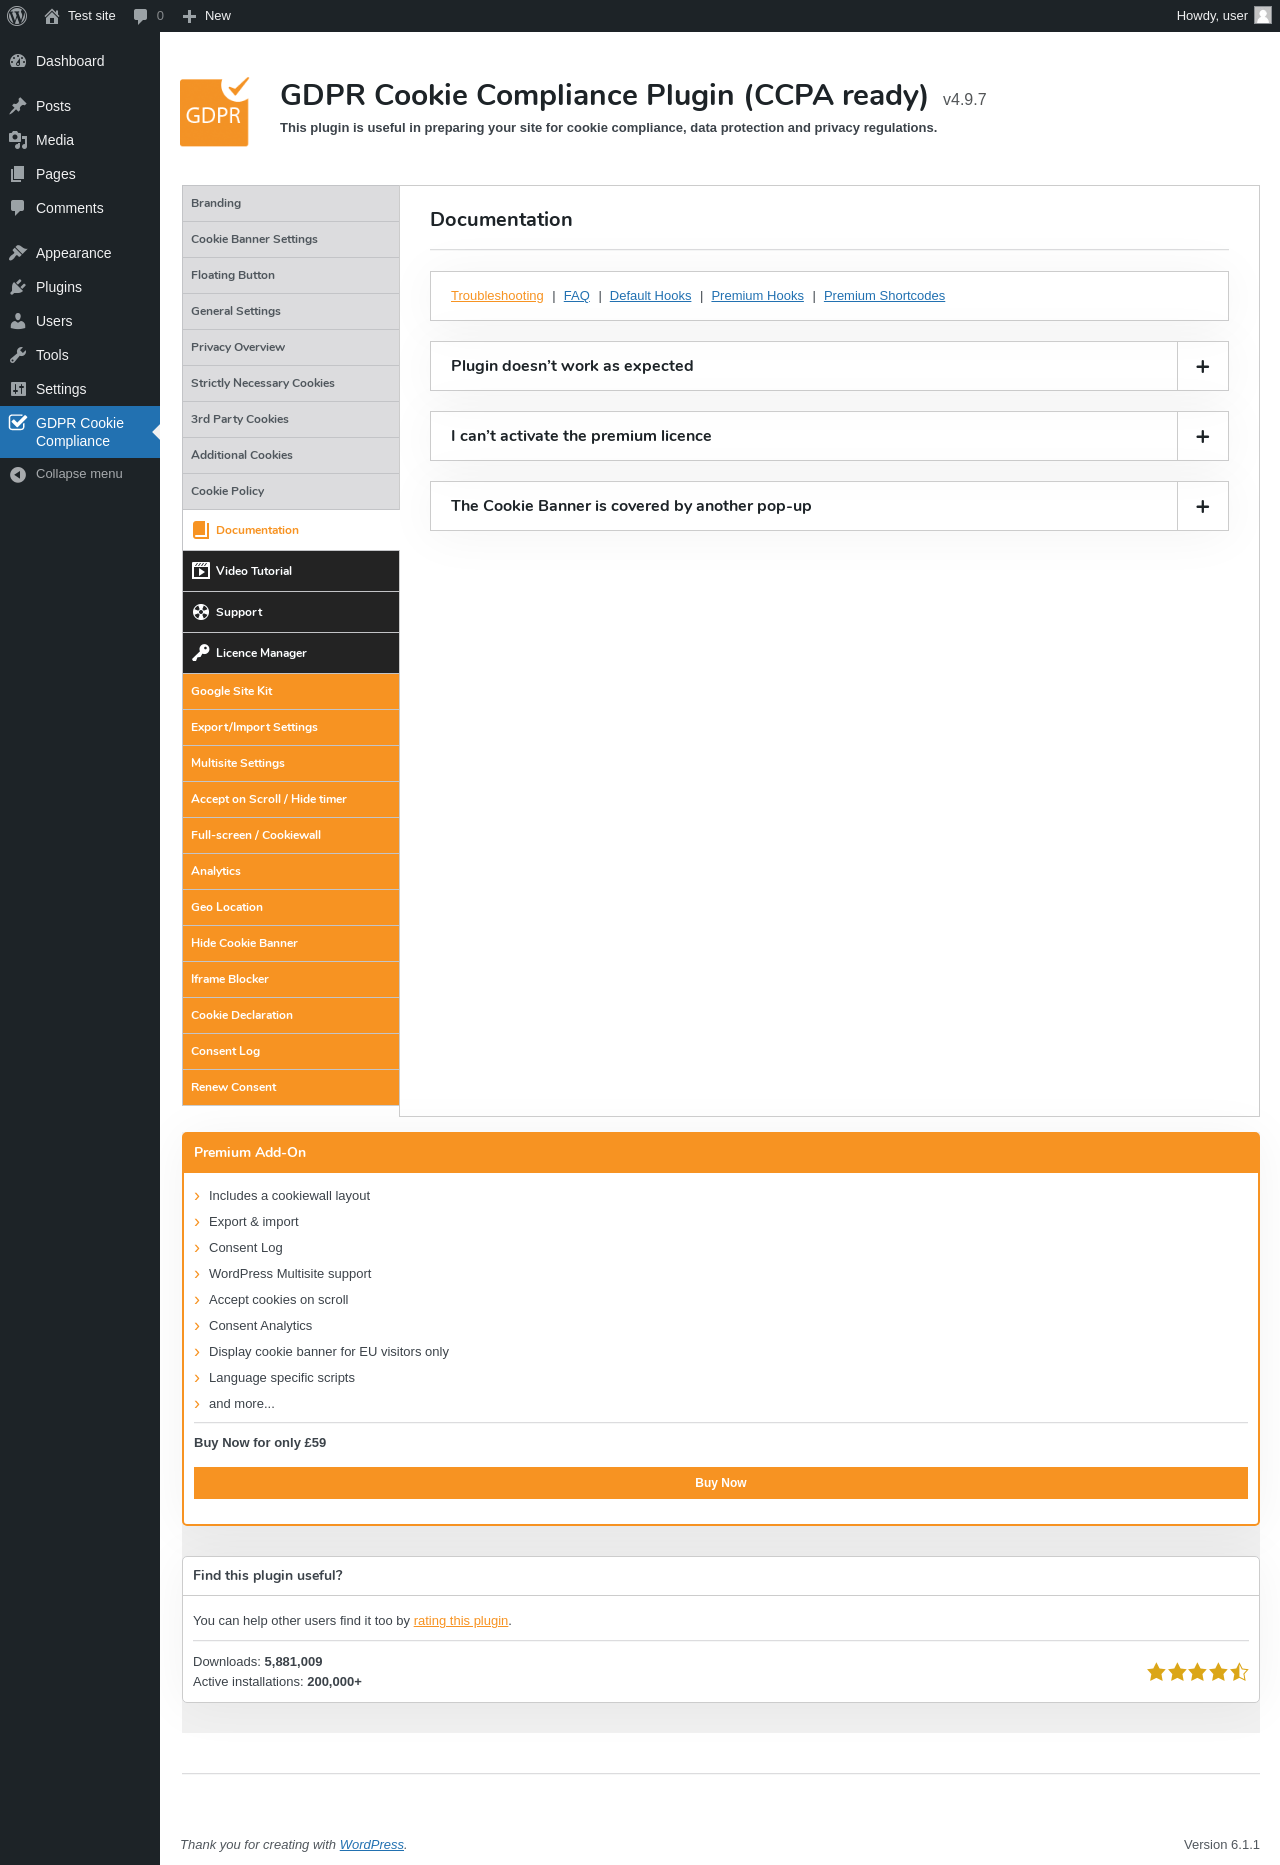1280x1865 pixels.
Task: Go to Privacy Overview tab
Action: (291, 347)
